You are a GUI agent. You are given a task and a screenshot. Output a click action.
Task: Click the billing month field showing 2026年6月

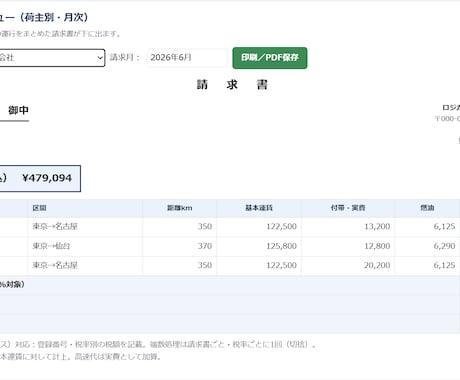(187, 58)
